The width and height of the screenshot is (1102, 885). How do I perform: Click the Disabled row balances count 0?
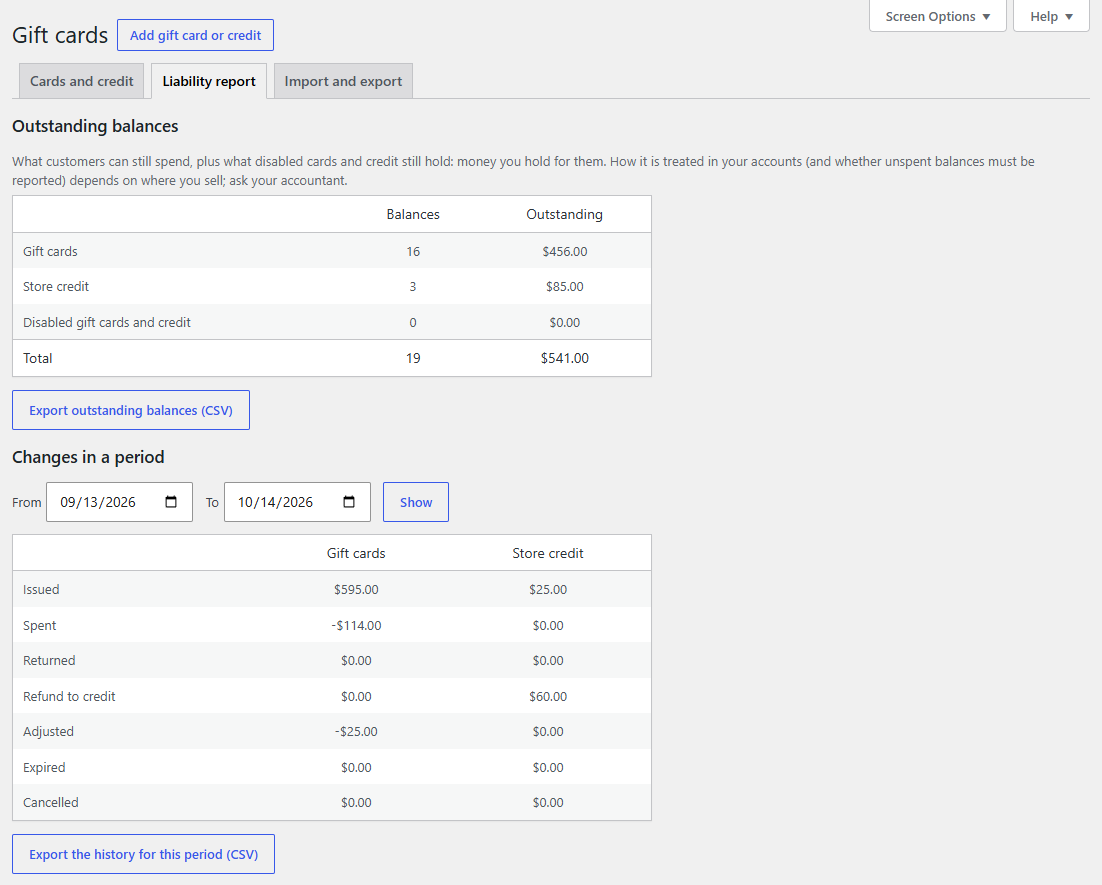413,322
